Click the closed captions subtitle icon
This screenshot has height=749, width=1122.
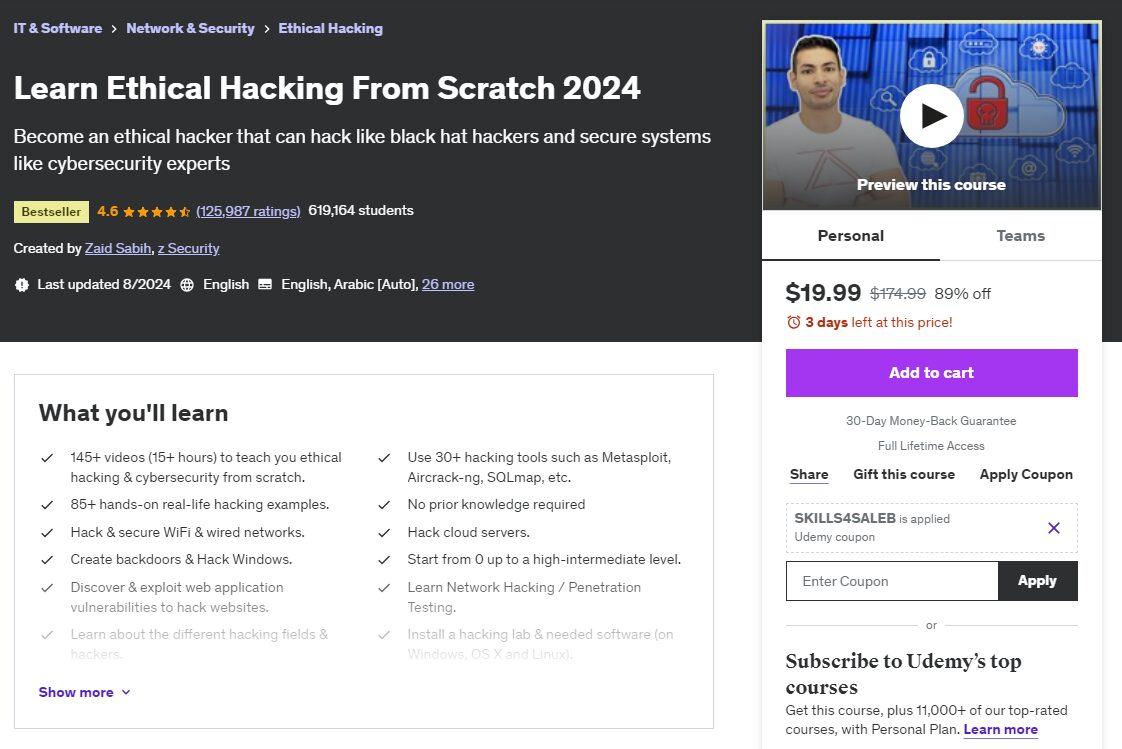(264, 284)
